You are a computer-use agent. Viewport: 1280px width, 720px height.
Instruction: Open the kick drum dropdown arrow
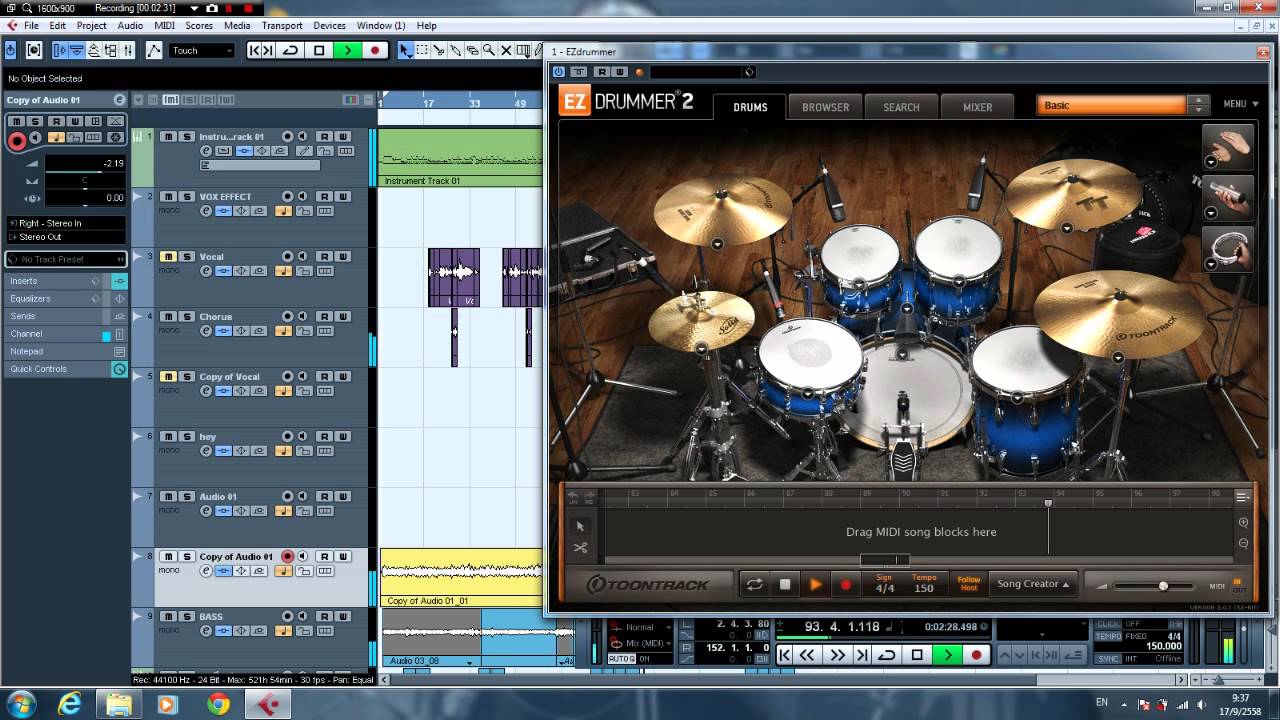coord(902,353)
